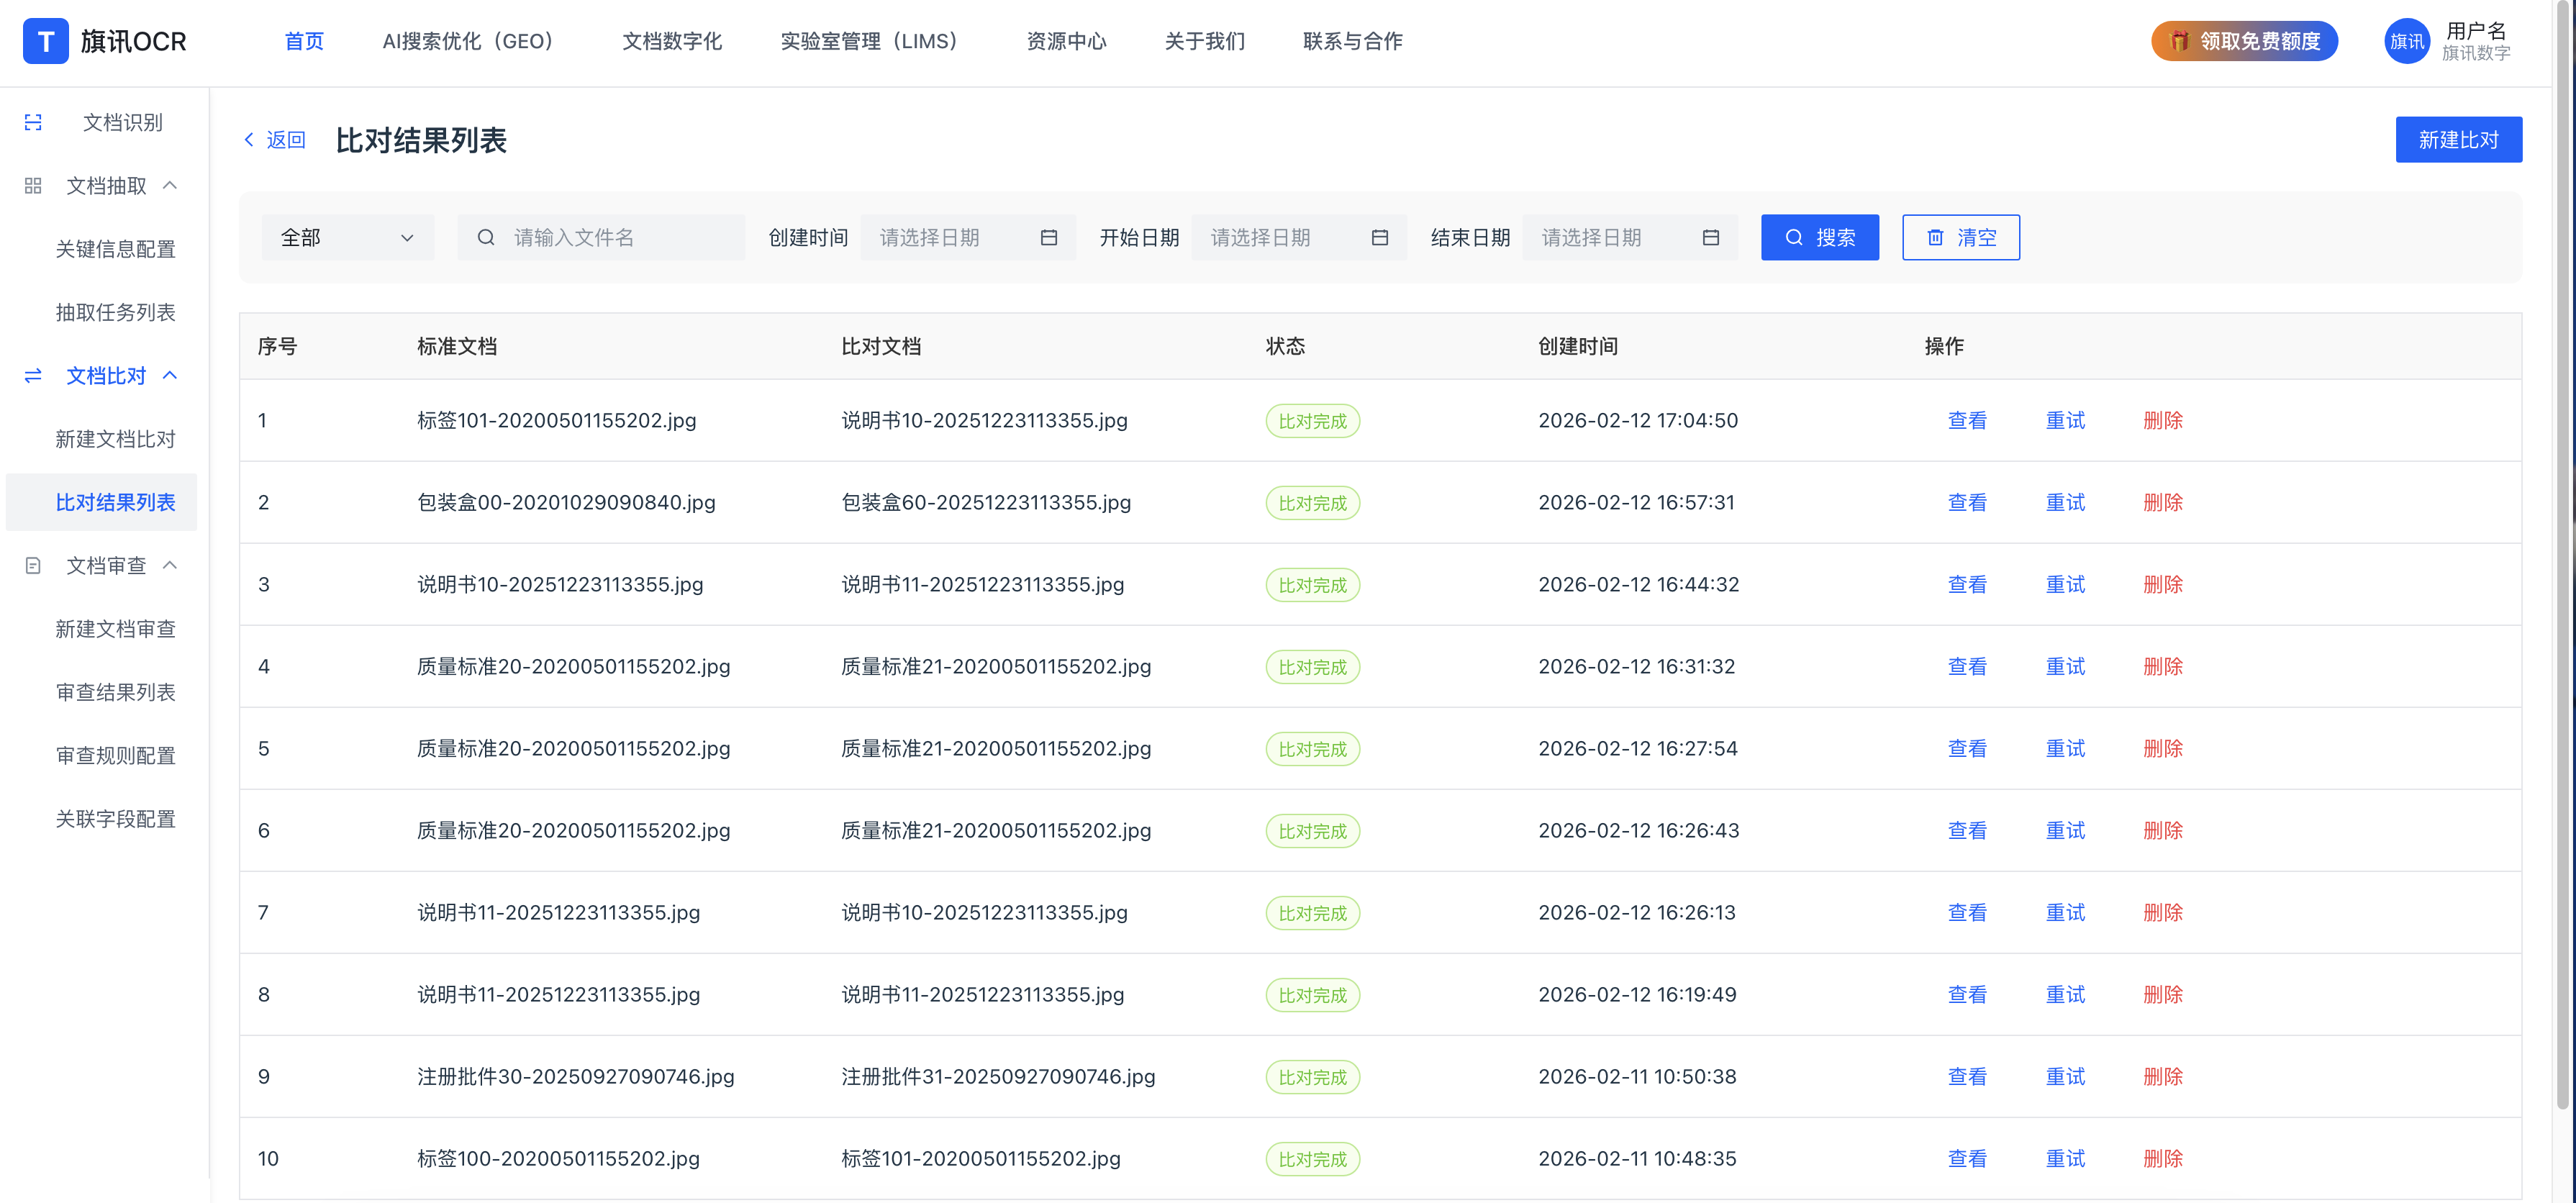
Task: Open 新建文档比对 in the sidebar
Action: [115, 439]
